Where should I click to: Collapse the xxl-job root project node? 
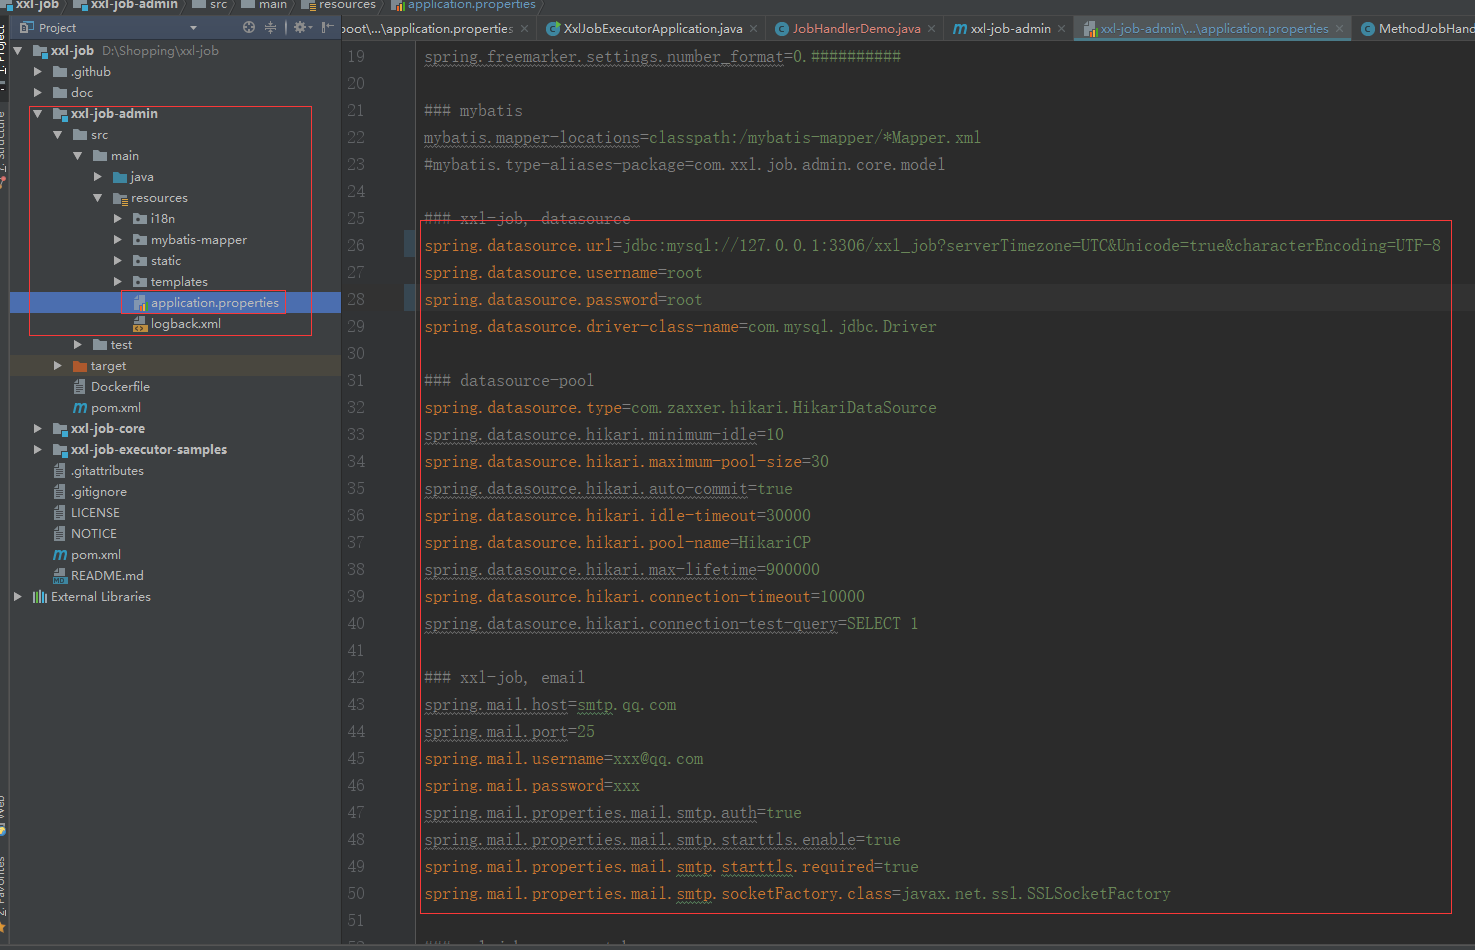pyautogui.click(x=17, y=50)
